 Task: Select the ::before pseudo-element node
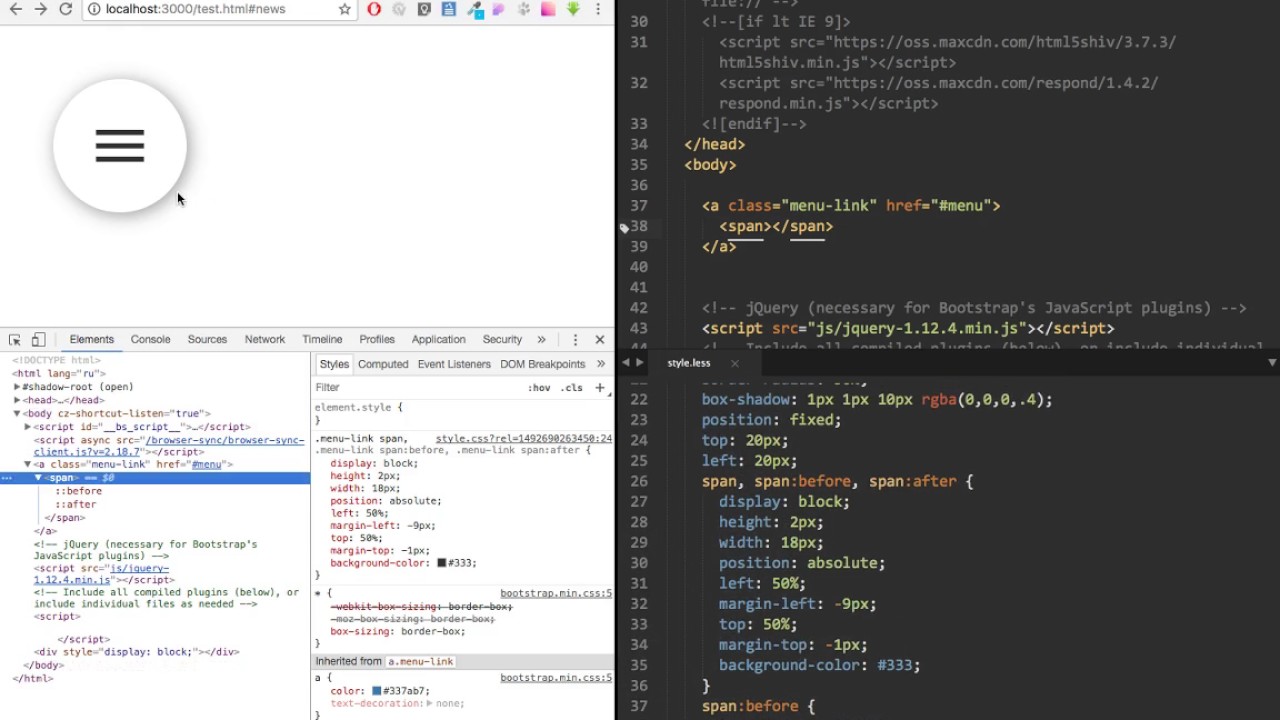click(78, 491)
